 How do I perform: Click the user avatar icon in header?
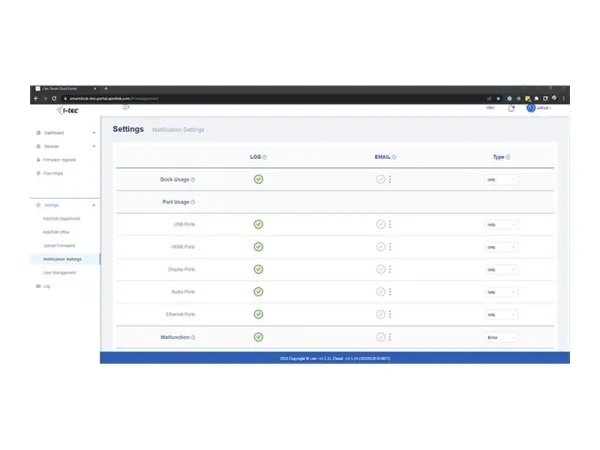(531, 108)
